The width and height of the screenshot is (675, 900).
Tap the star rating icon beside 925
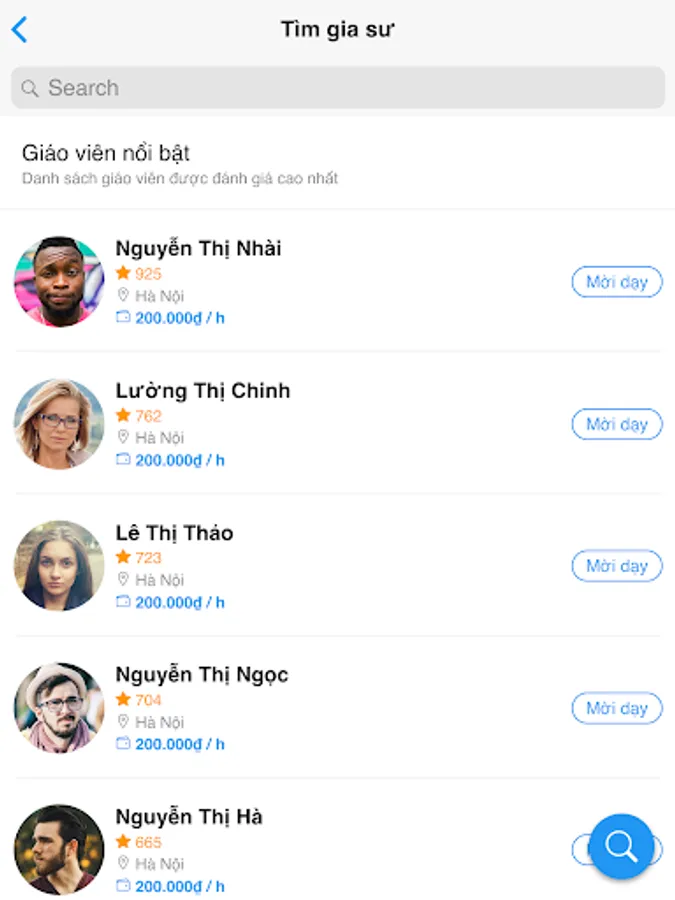[x=123, y=273]
